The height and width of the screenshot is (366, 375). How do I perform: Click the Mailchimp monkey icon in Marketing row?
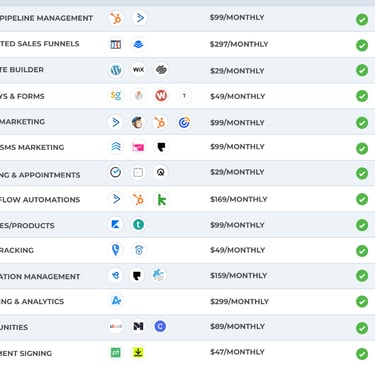pos(137,122)
